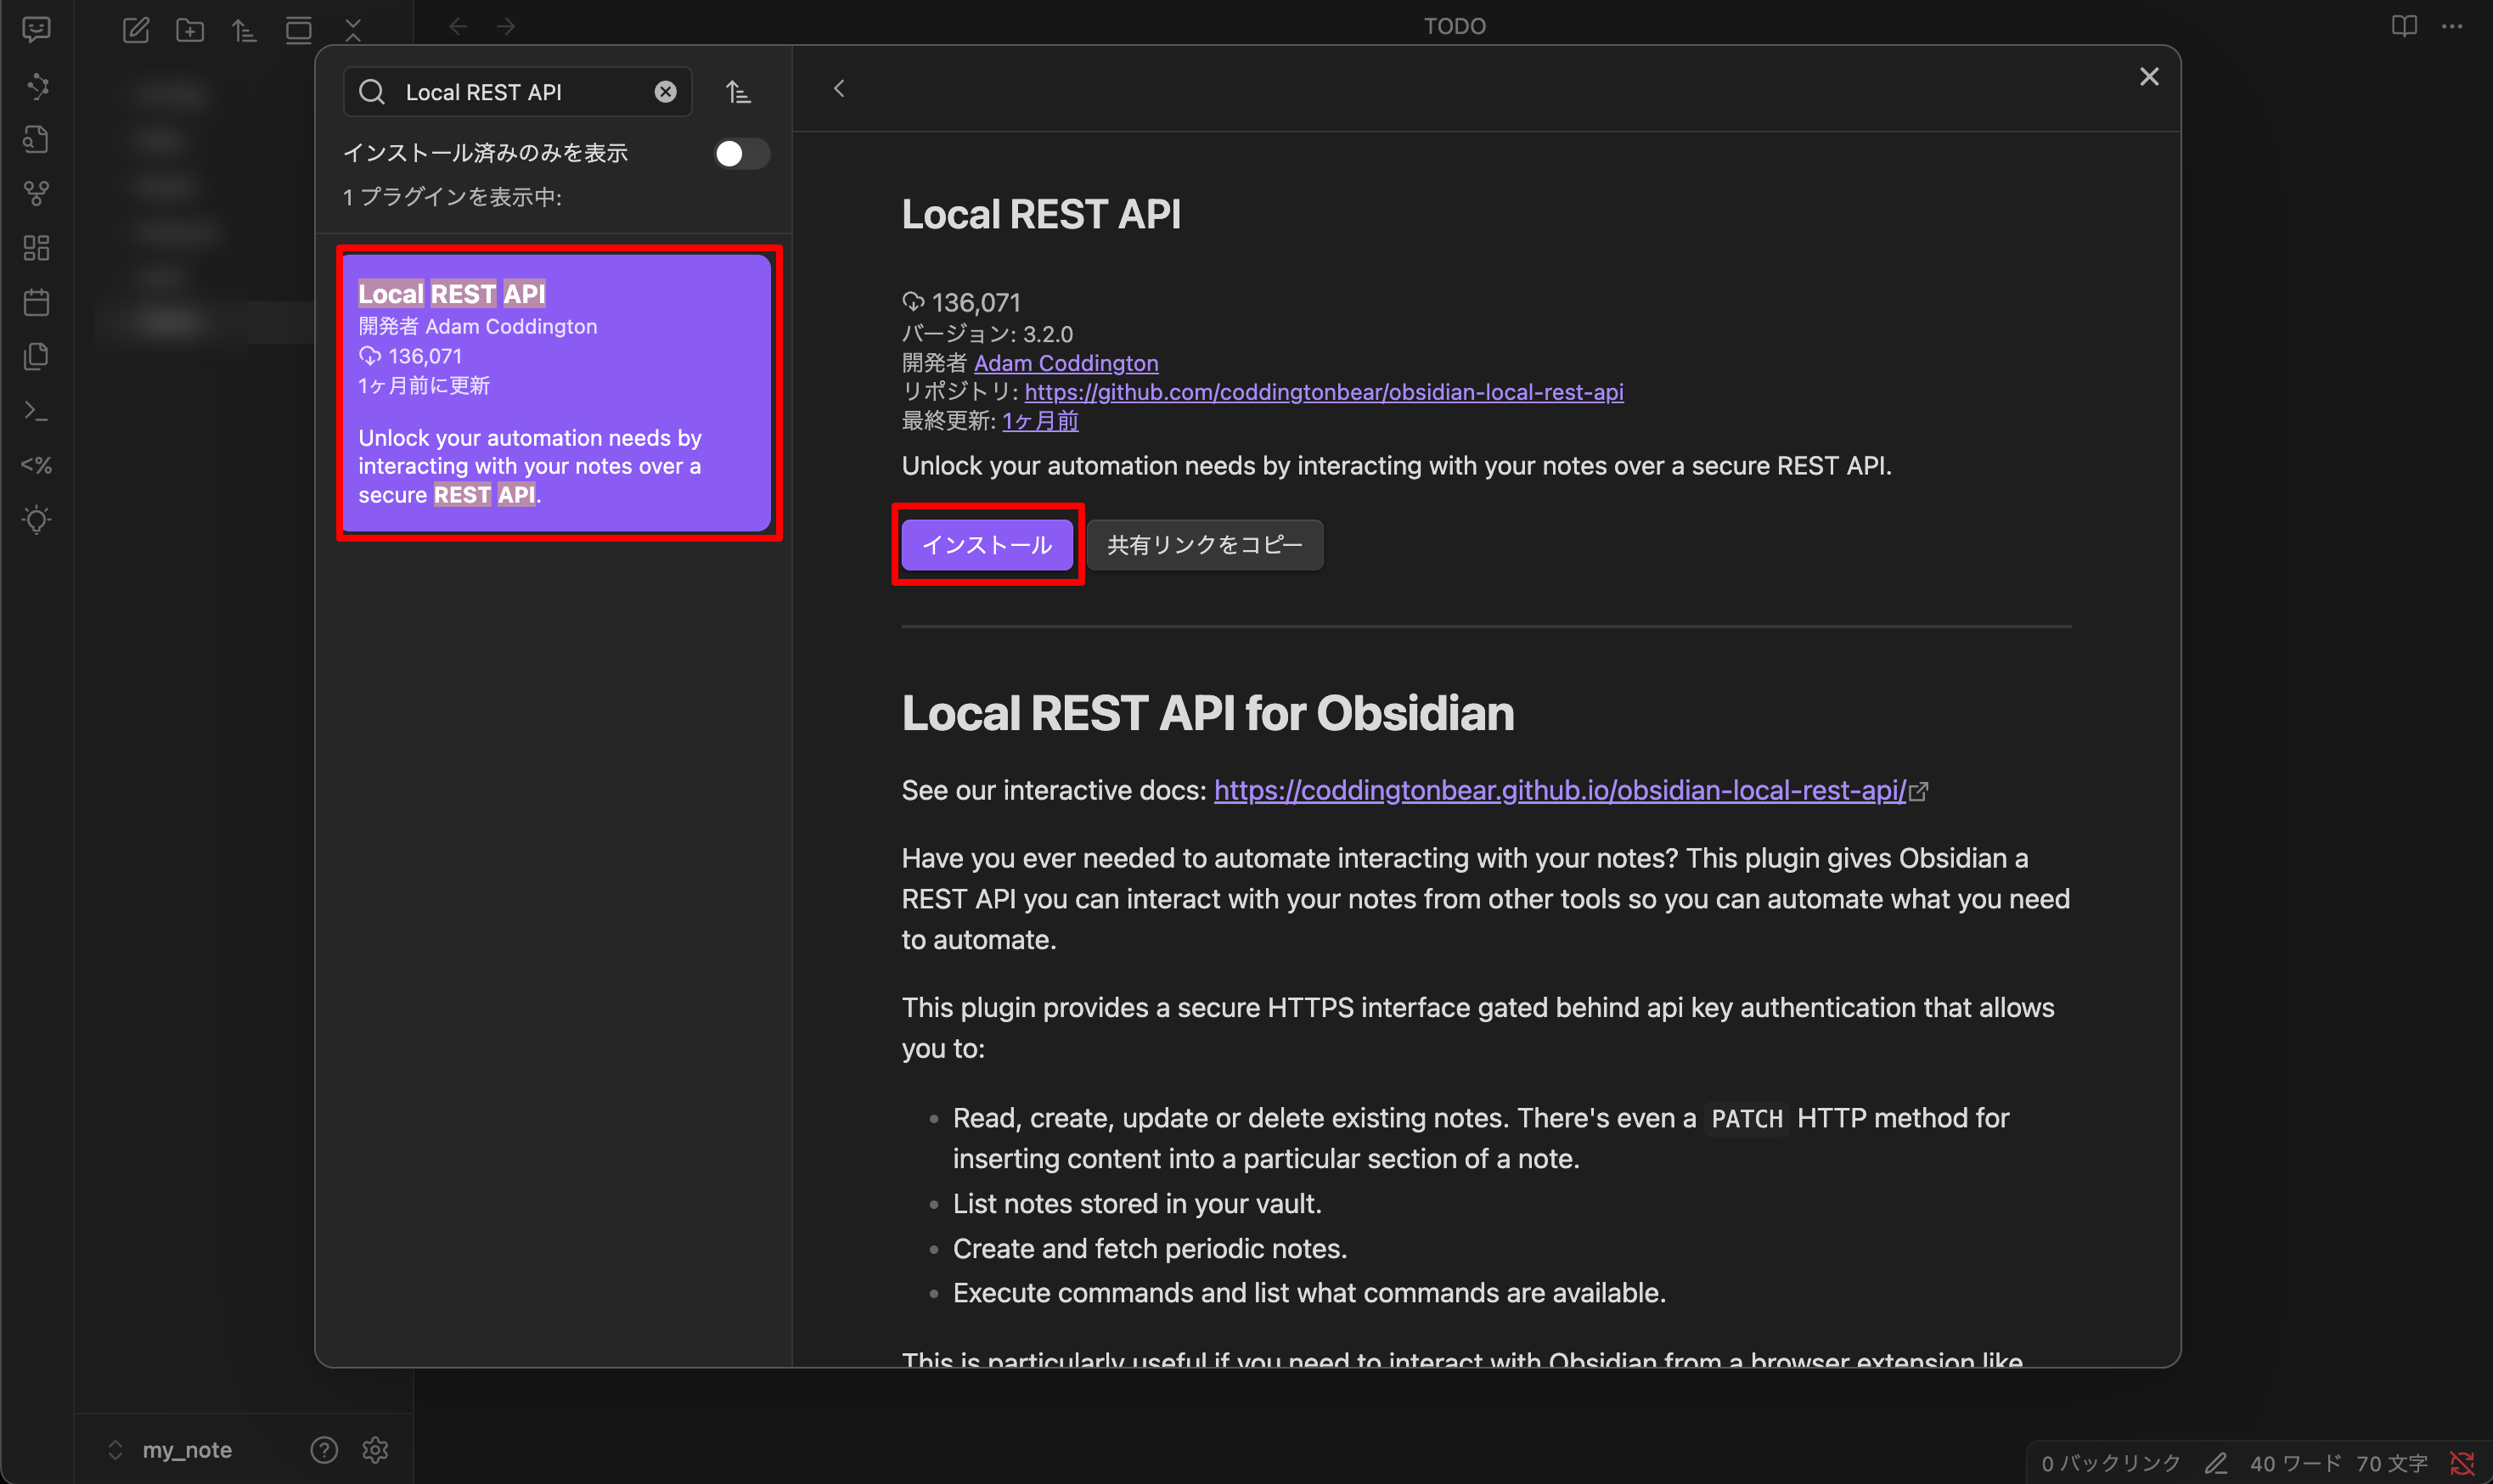
Task: Open graph view from left ribbon
Action: point(37,193)
